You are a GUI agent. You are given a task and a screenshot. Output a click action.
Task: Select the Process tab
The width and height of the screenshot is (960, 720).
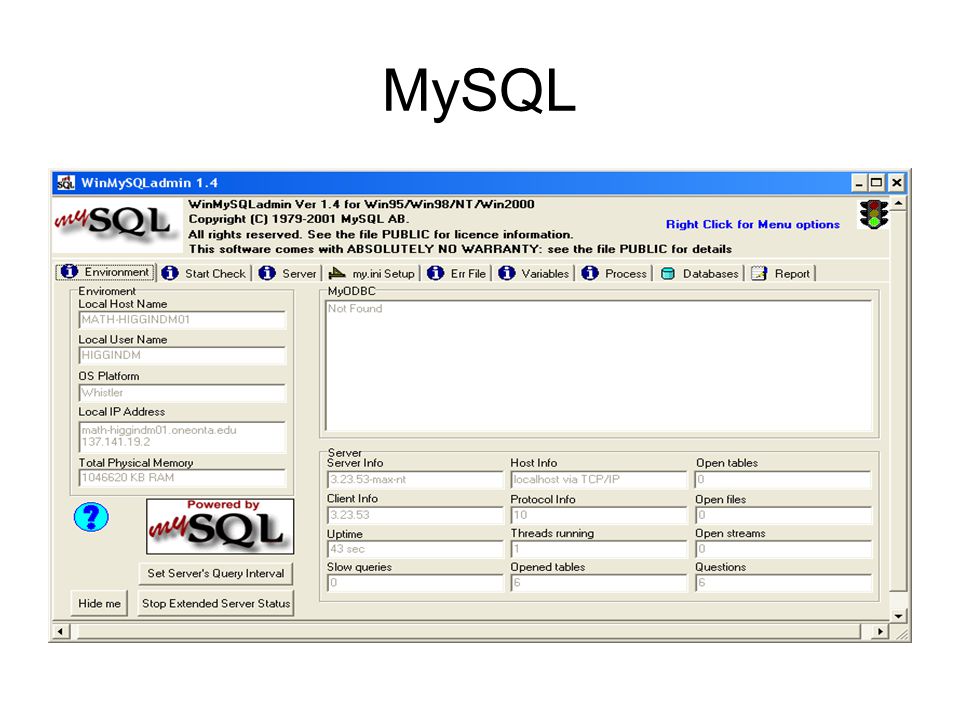coord(614,273)
